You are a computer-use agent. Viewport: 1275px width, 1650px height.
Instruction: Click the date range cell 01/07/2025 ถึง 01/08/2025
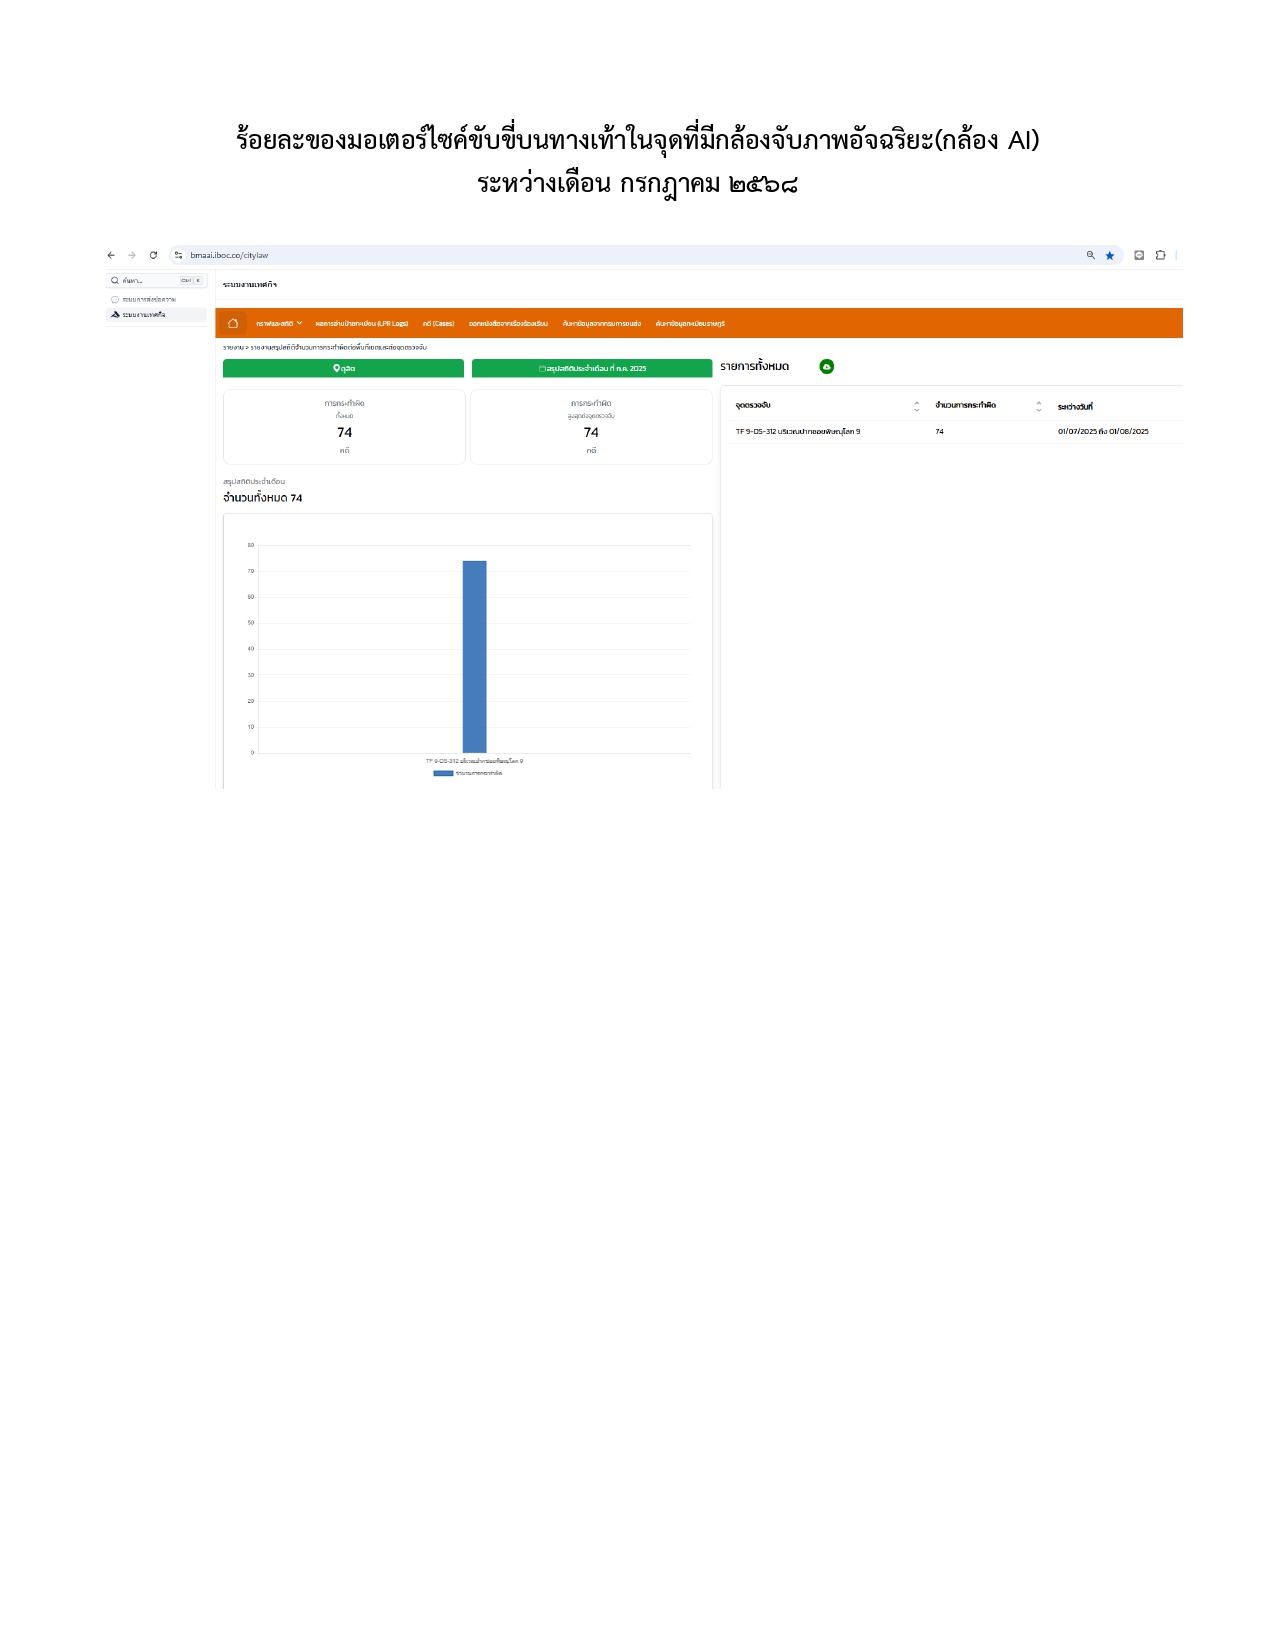[x=1103, y=432]
